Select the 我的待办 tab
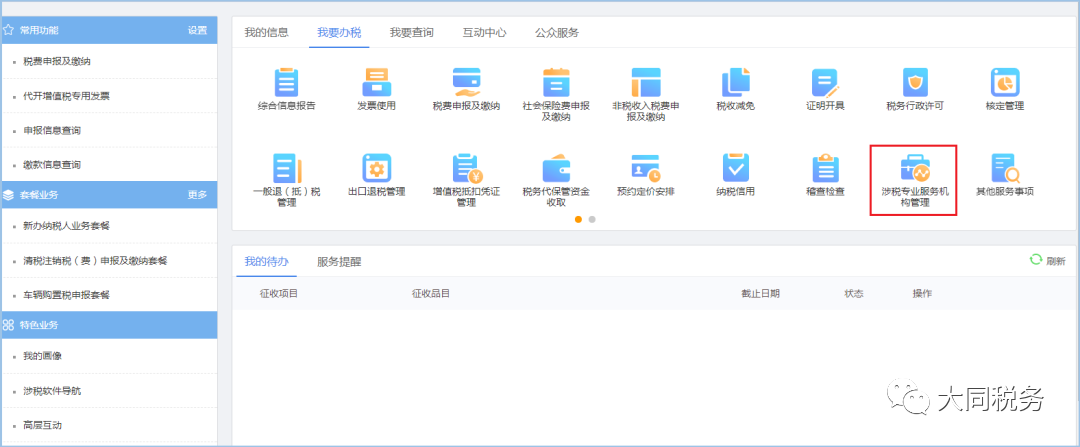The image size is (1080, 447). pos(267,262)
